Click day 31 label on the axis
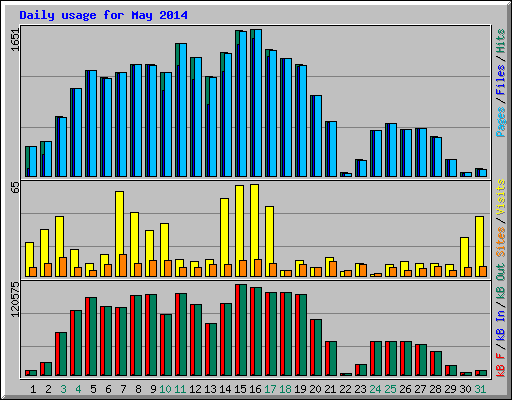The height and width of the screenshot is (400, 512). 480,389
